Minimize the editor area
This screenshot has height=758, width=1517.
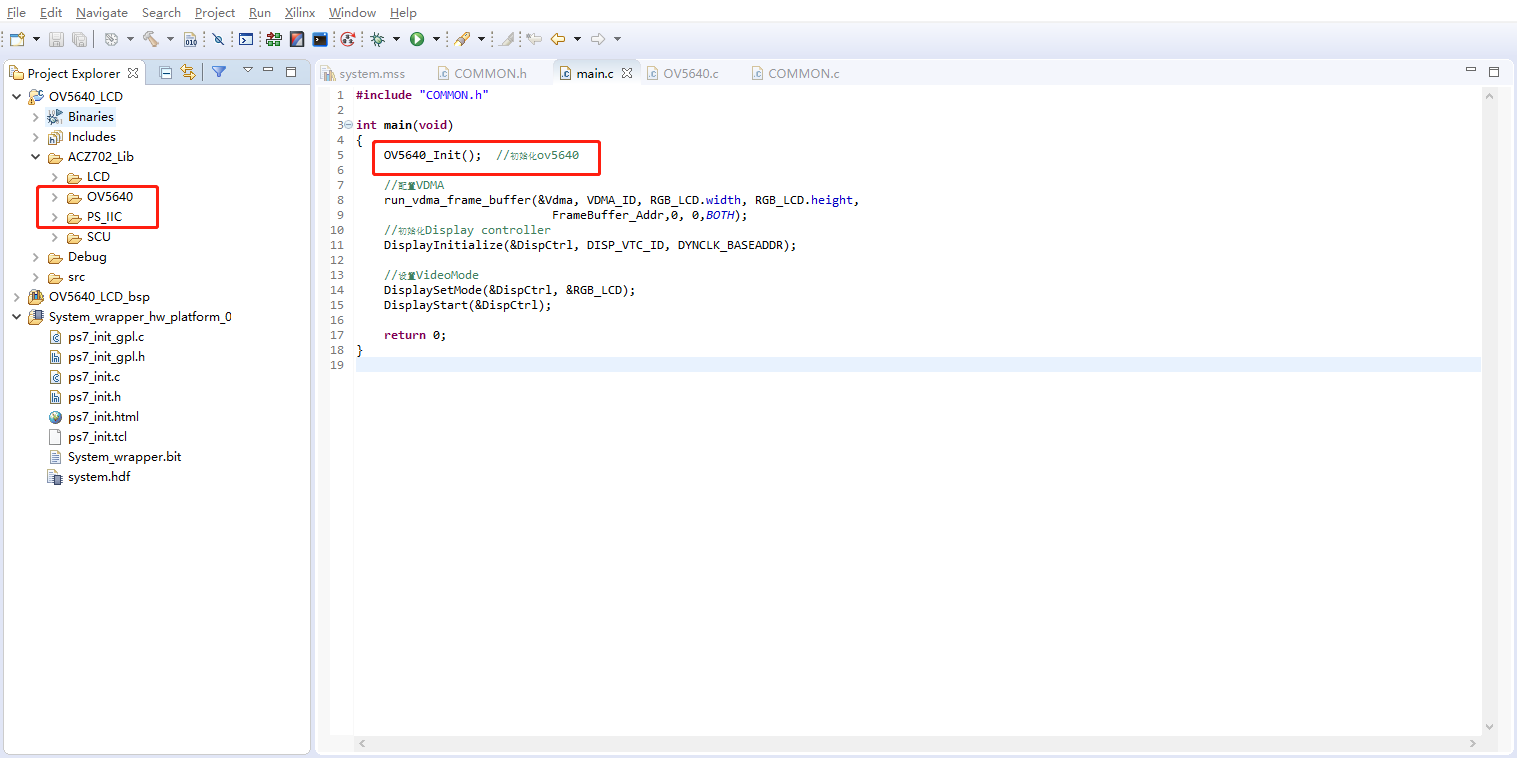click(x=1471, y=70)
